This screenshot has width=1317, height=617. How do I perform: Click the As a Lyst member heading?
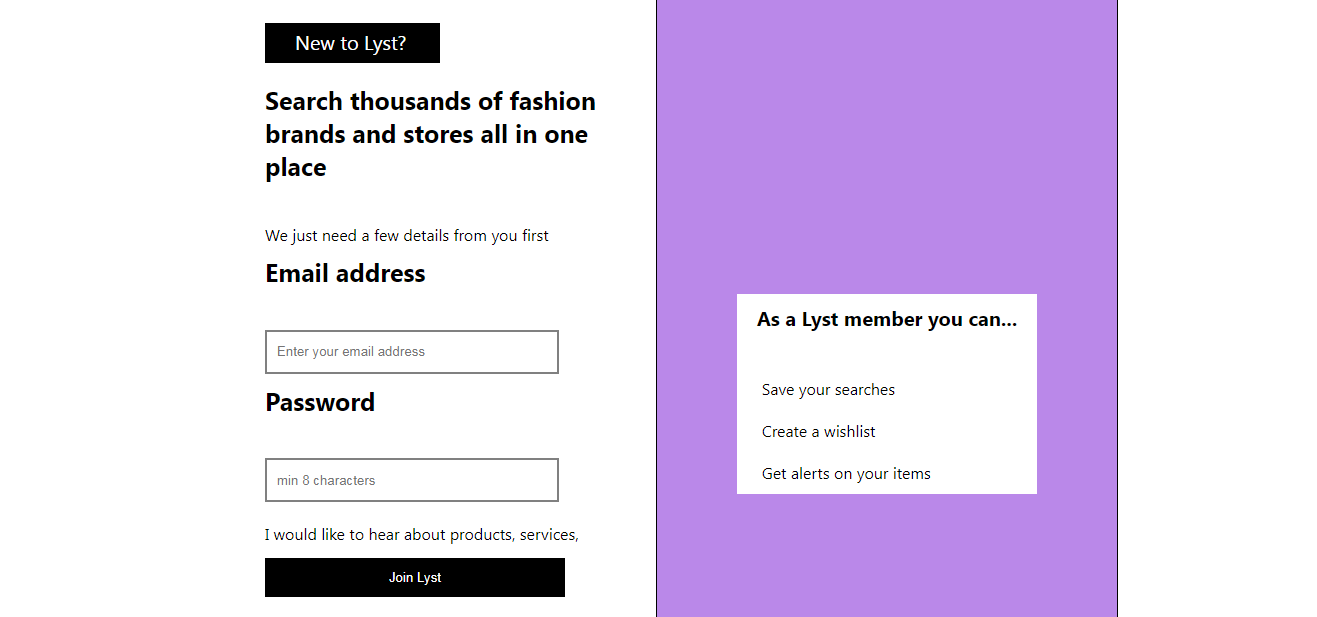pos(887,319)
